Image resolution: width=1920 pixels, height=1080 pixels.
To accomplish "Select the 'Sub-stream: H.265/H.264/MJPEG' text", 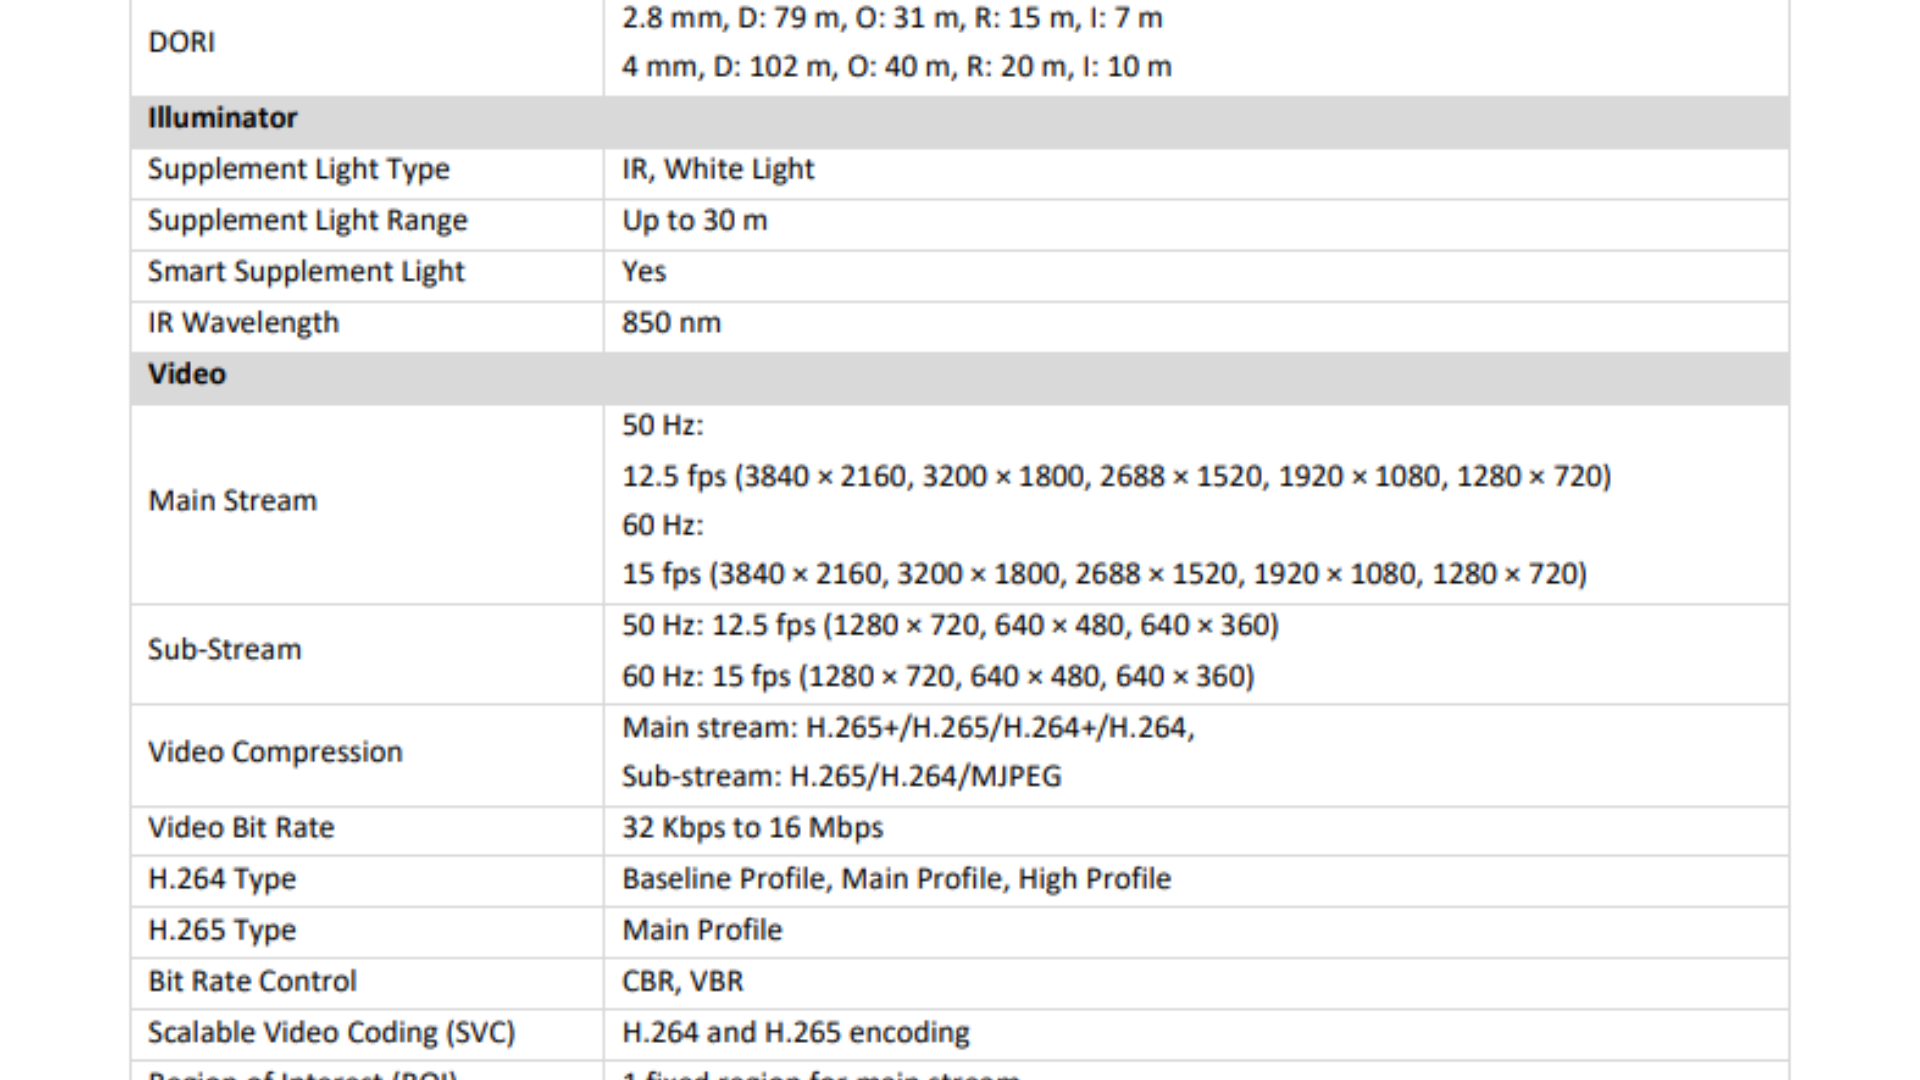I will [841, 776].
